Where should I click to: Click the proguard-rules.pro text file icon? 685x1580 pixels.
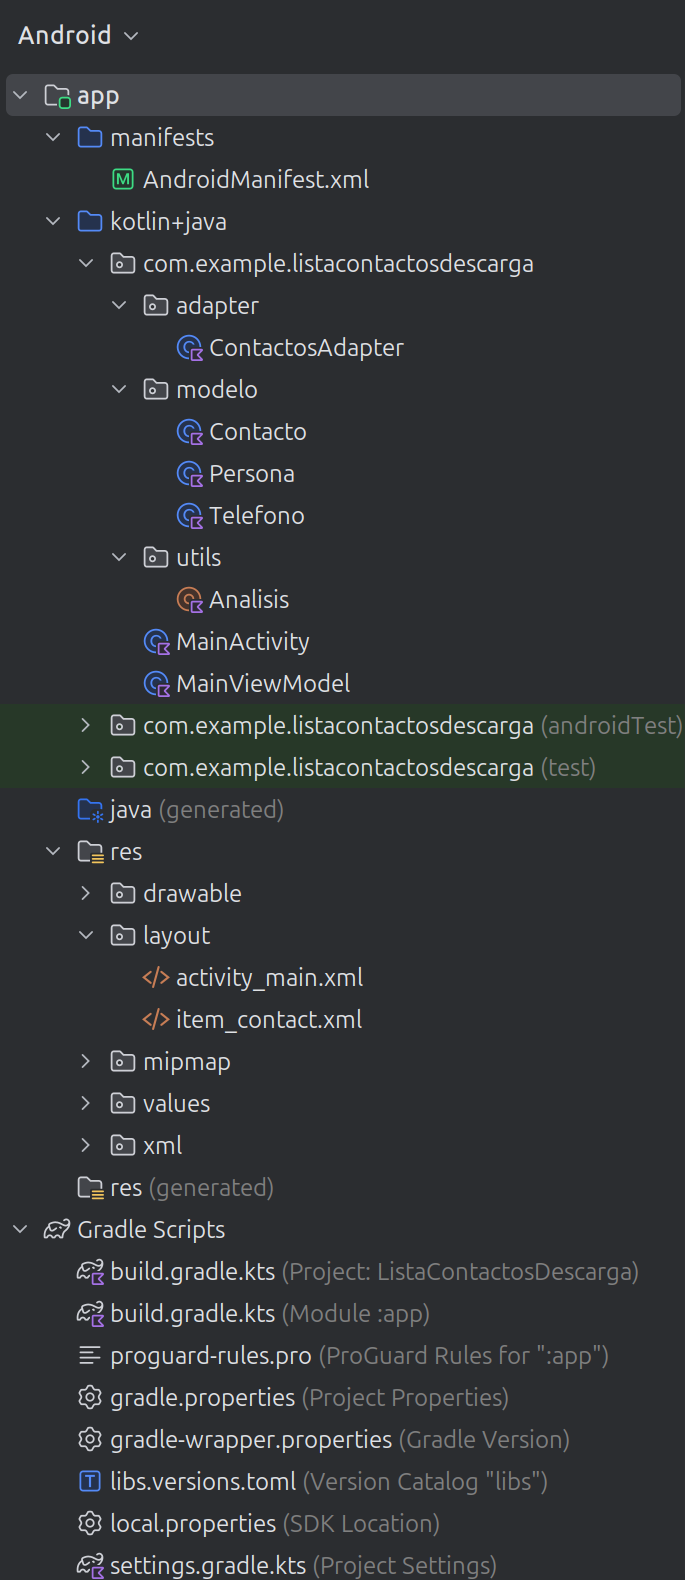(x=90, y=1356)
